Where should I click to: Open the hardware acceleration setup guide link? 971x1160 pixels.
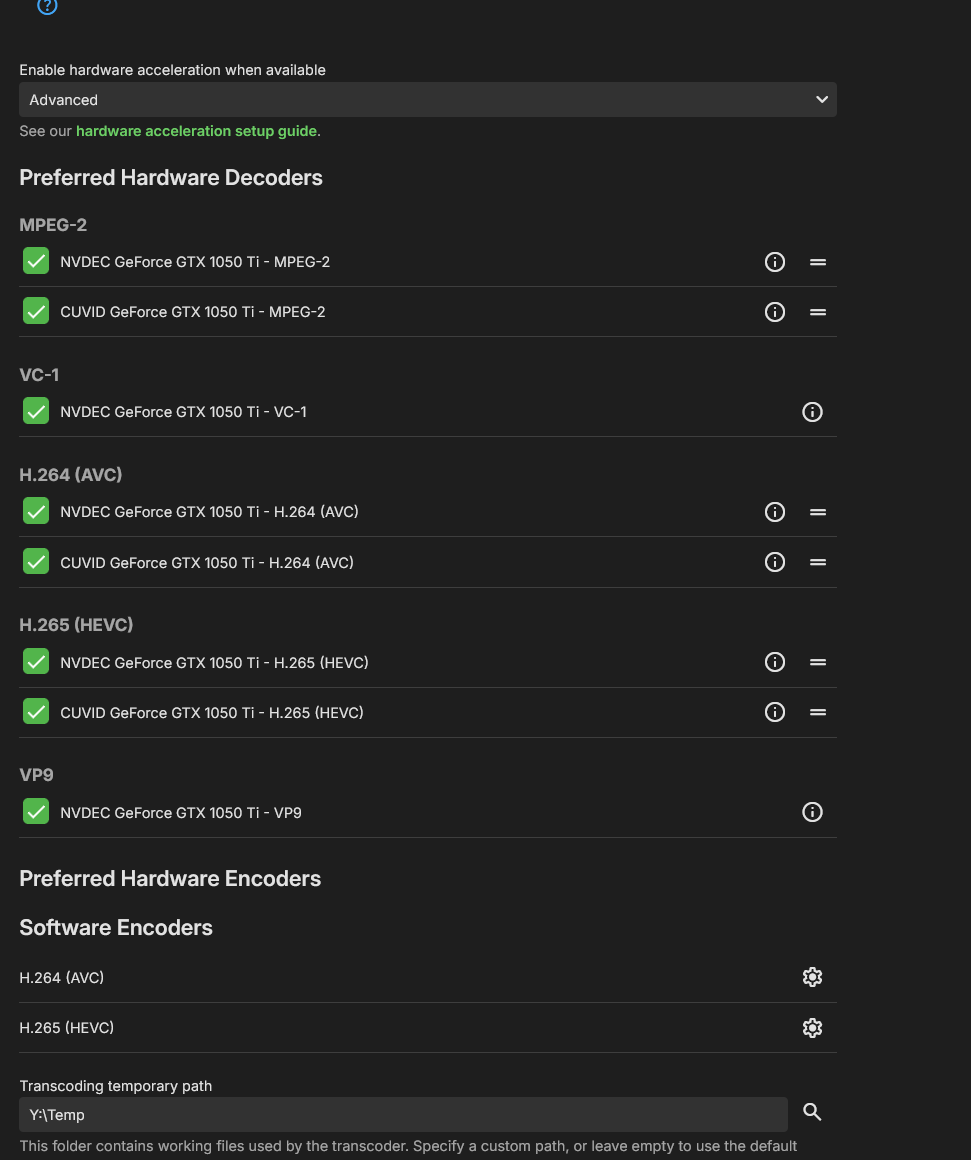click(196, 131)
